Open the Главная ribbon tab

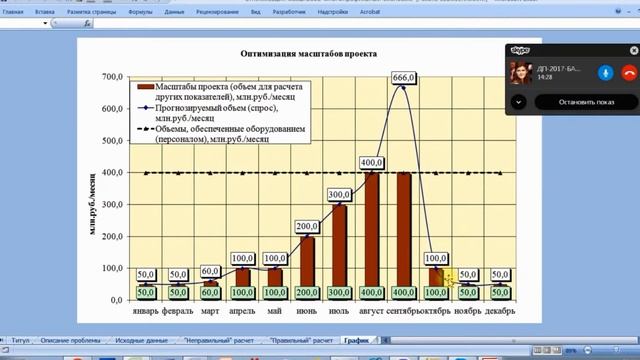(13, 12)
